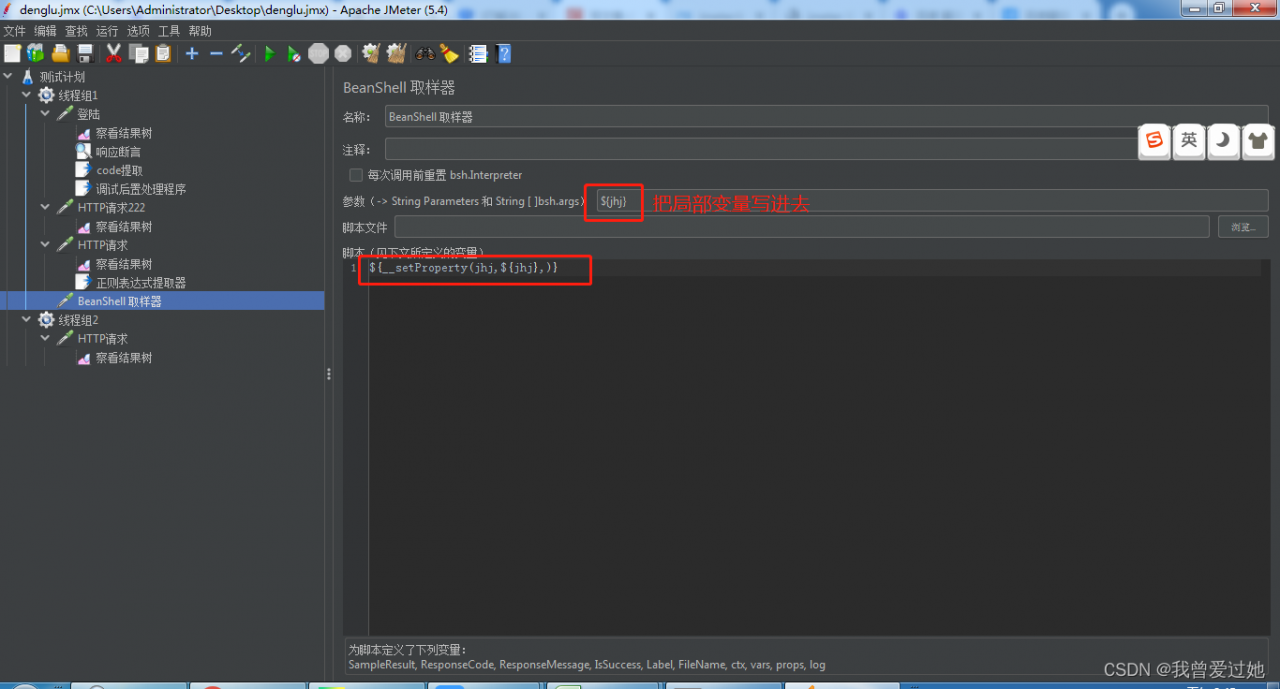Enable 每次调用前重置 bsh.Interpreter checkbox
Screen dimensions: 1280x689
356,175
